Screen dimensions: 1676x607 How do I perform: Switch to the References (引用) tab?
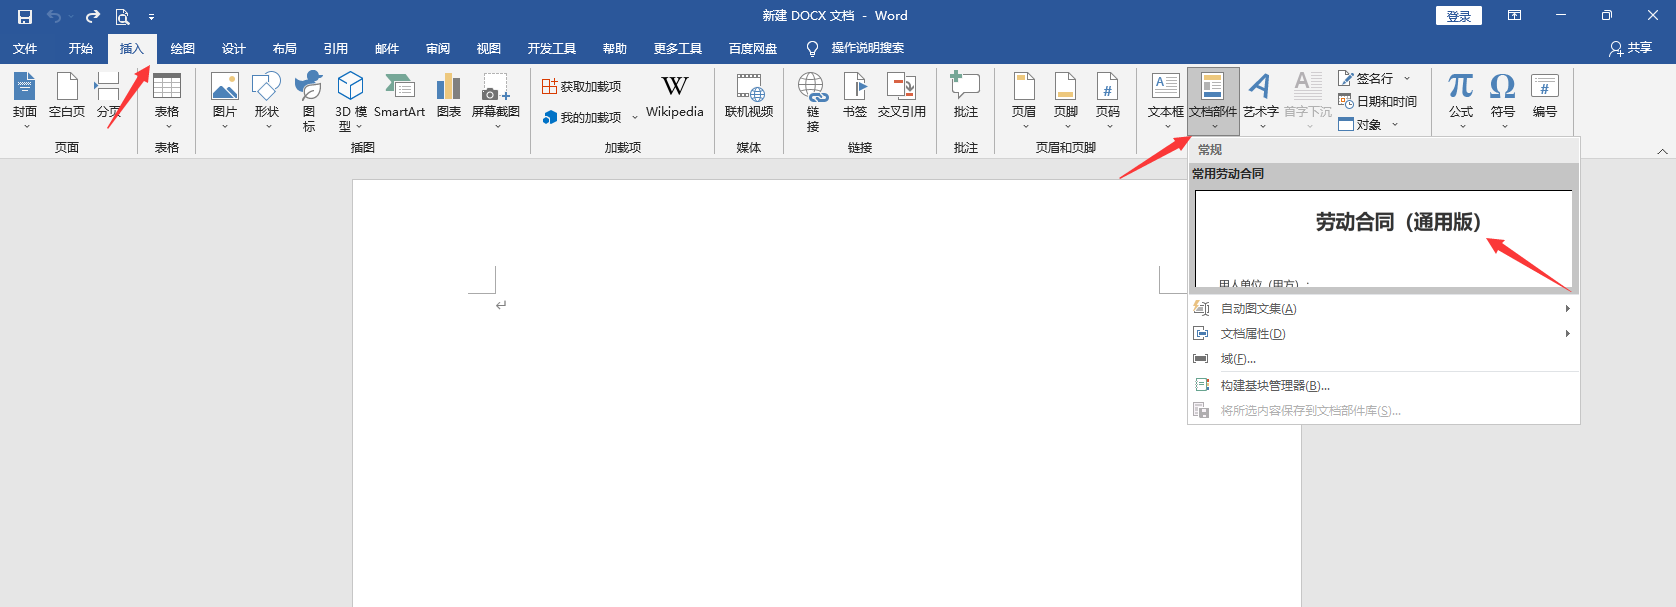(336, 48)
